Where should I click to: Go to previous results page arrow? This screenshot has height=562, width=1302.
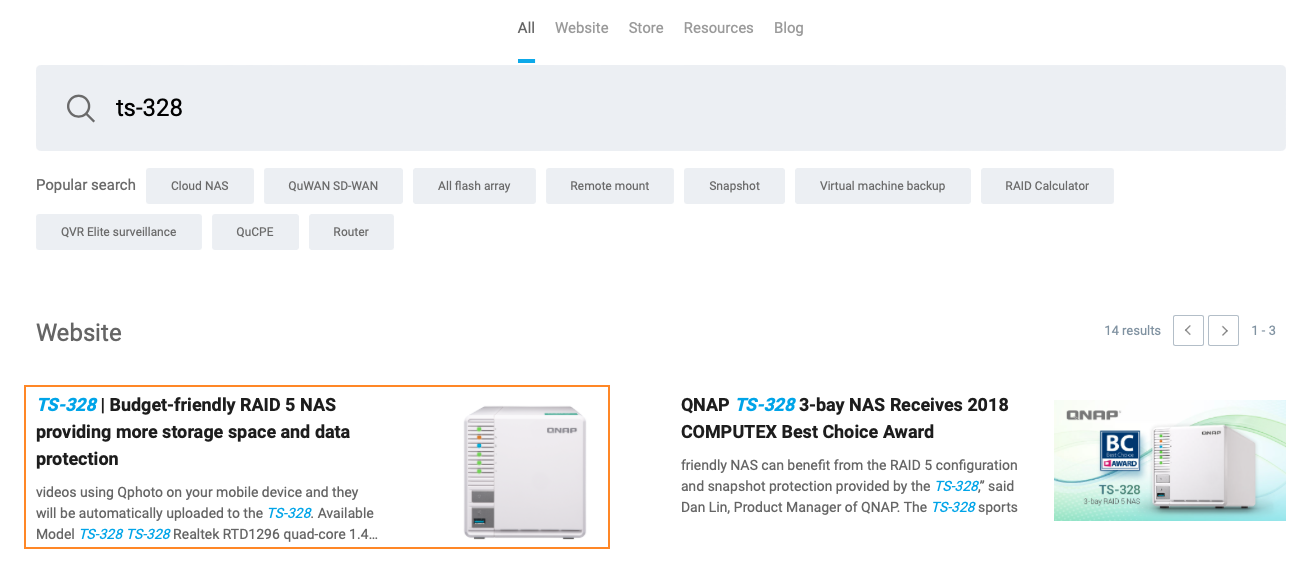pos(1188,331)
